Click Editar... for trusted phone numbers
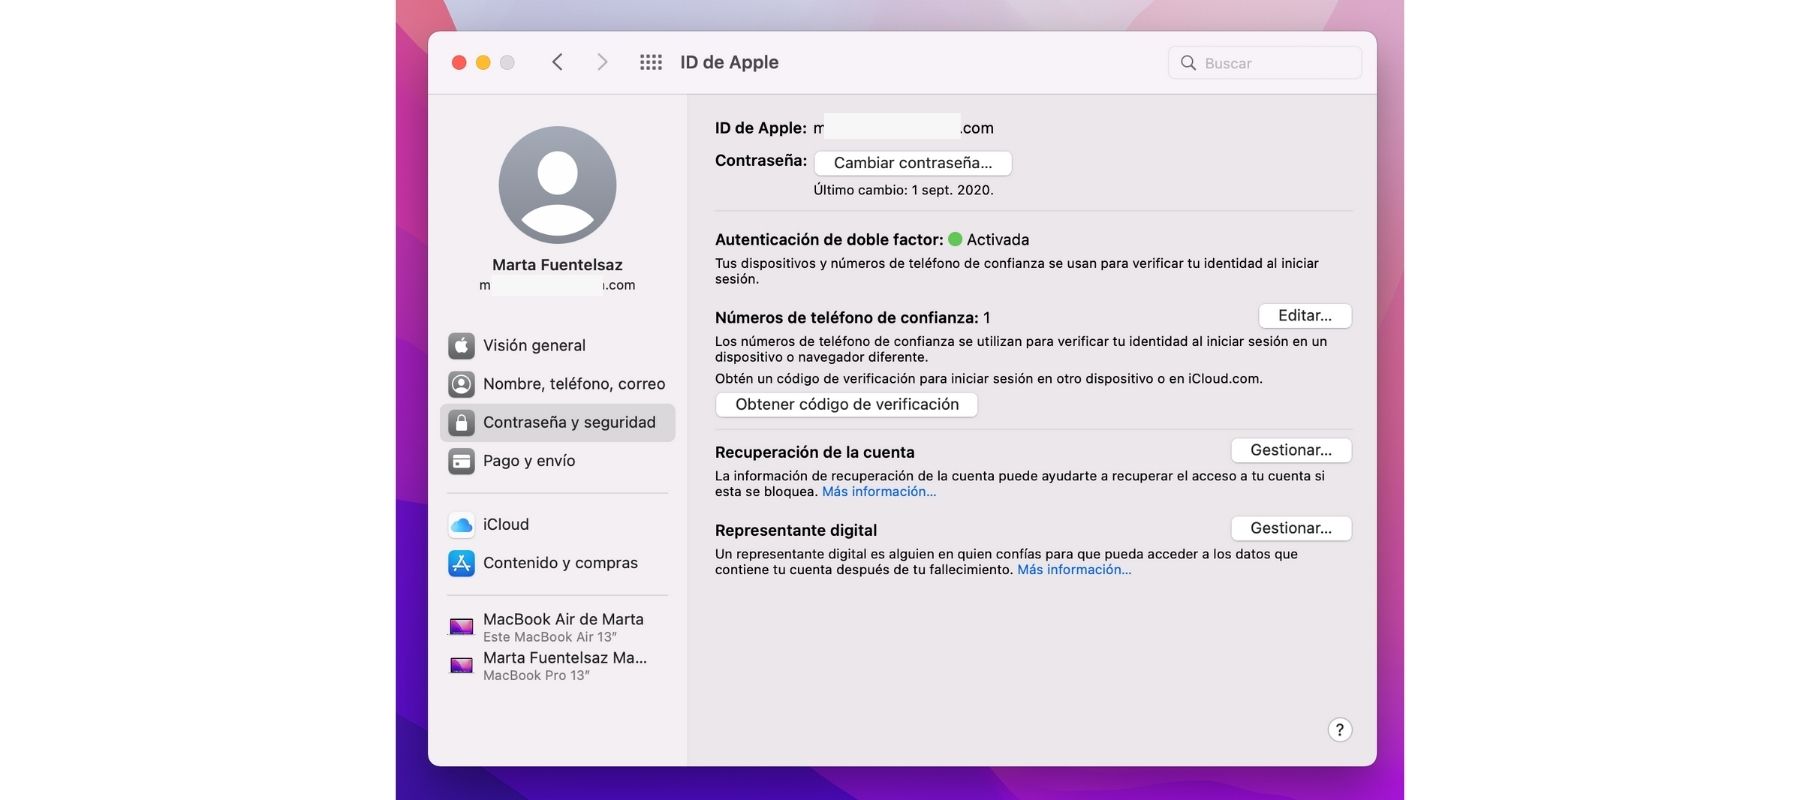 1305,316
